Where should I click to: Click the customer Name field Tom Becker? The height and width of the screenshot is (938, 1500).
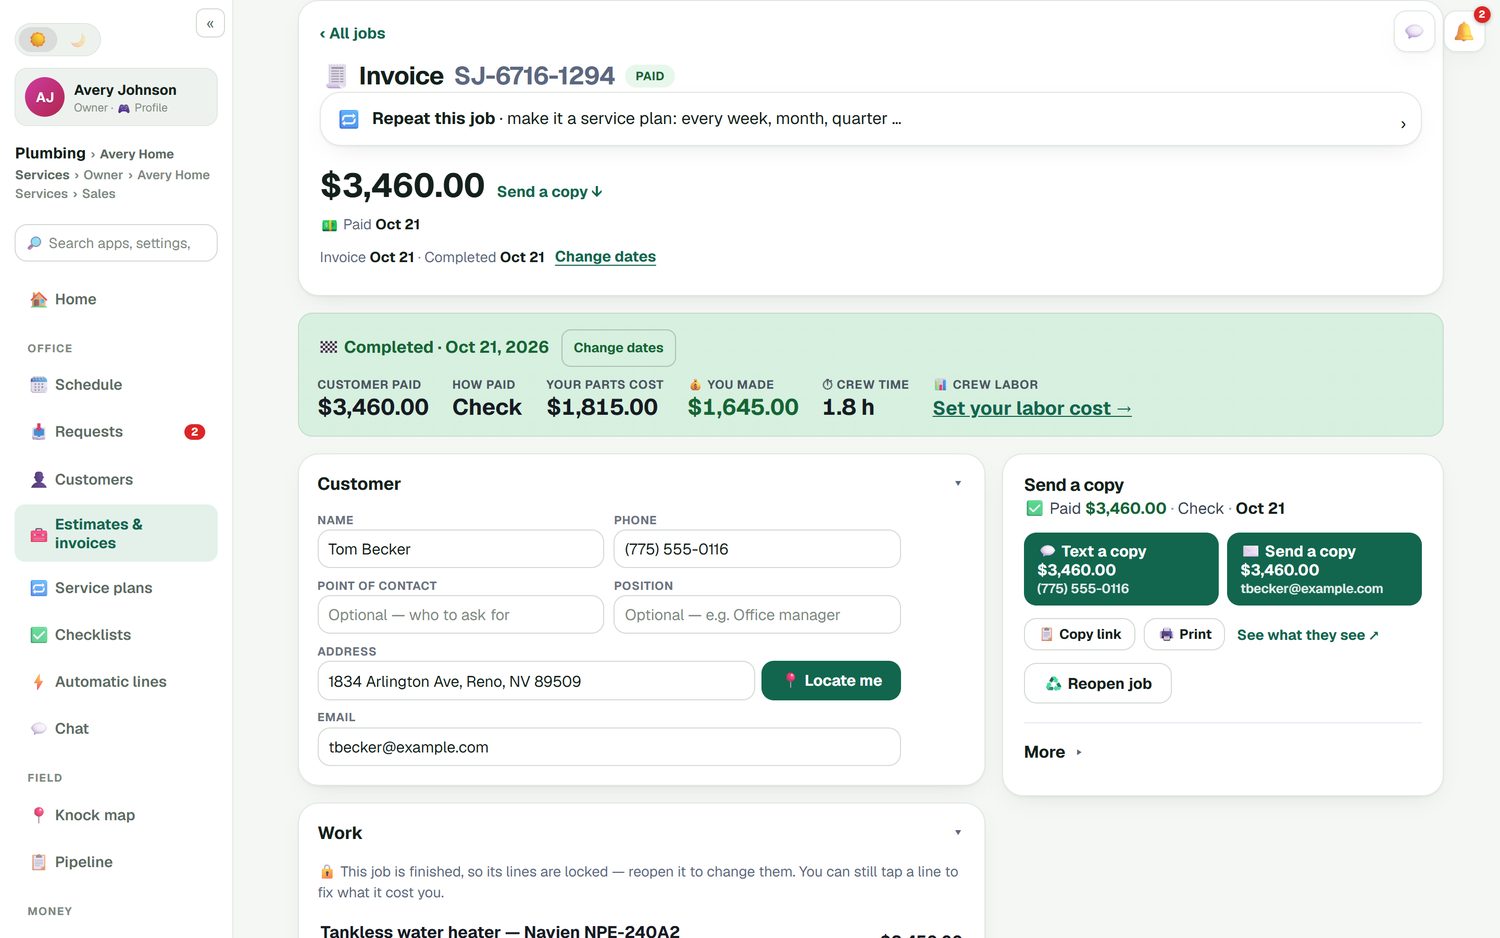tap(461, 549)
